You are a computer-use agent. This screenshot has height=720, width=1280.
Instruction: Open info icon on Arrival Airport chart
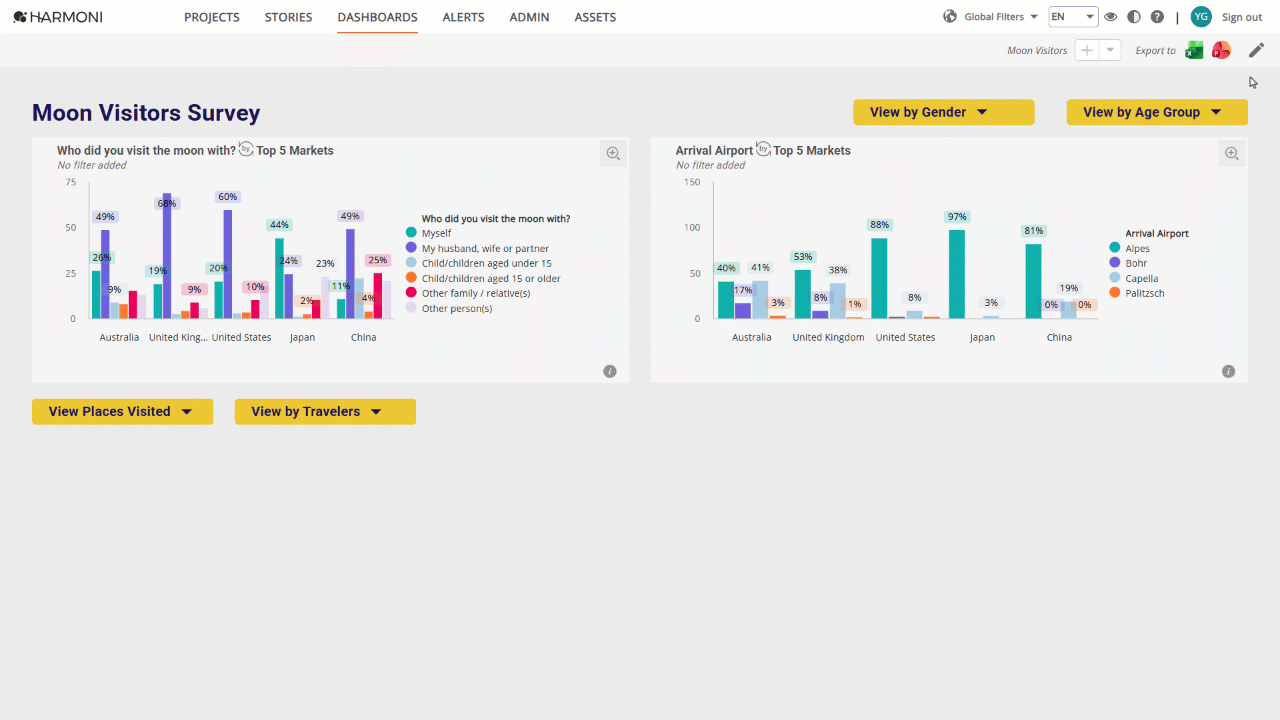tap(1229, 371)
